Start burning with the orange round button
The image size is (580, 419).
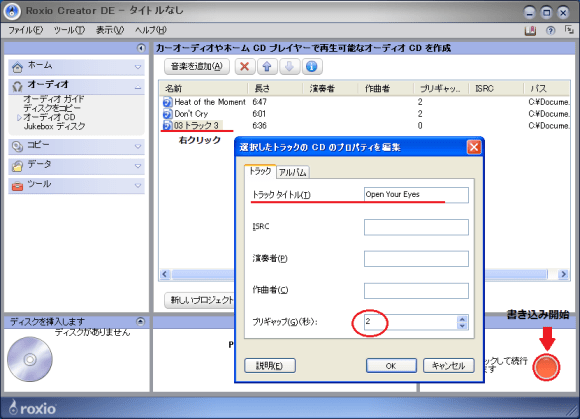pyautogui.click(x=546, y=367)
